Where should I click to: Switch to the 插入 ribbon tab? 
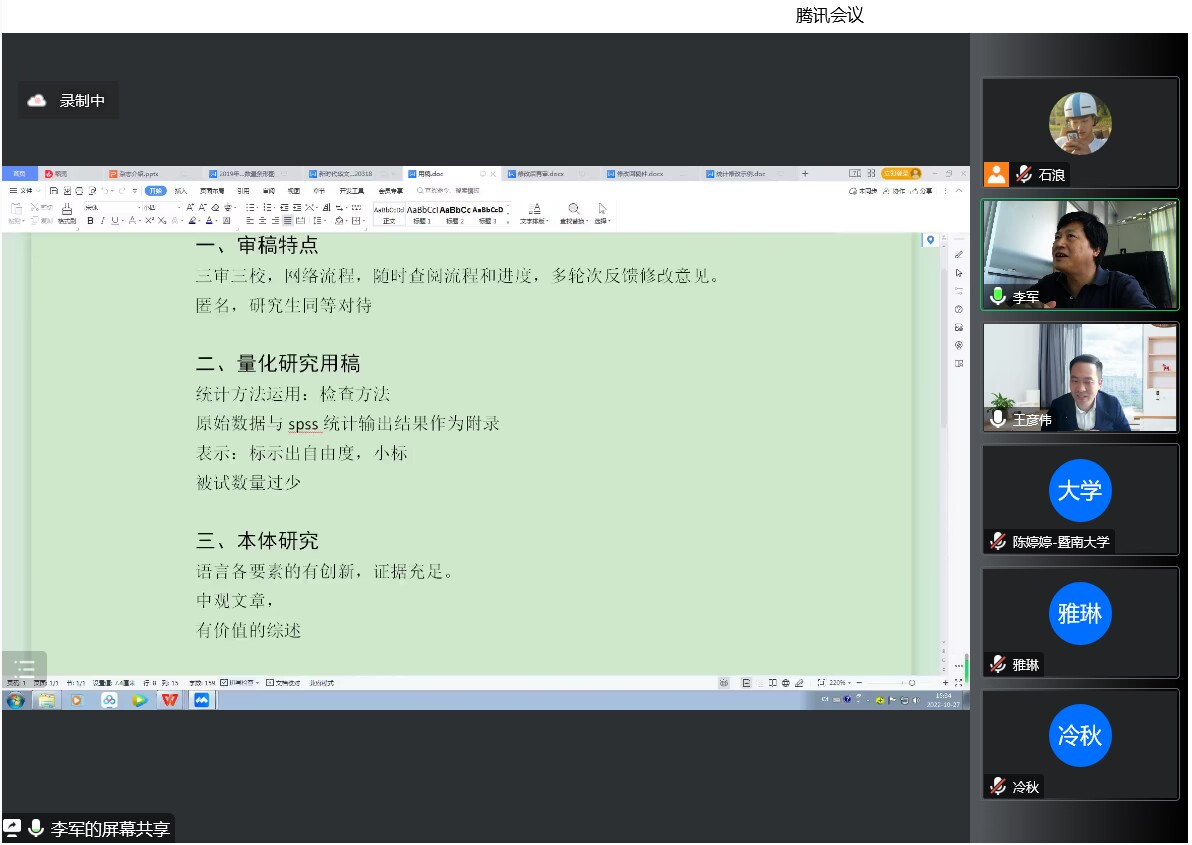pyautogui.click(x=181, y=190)
